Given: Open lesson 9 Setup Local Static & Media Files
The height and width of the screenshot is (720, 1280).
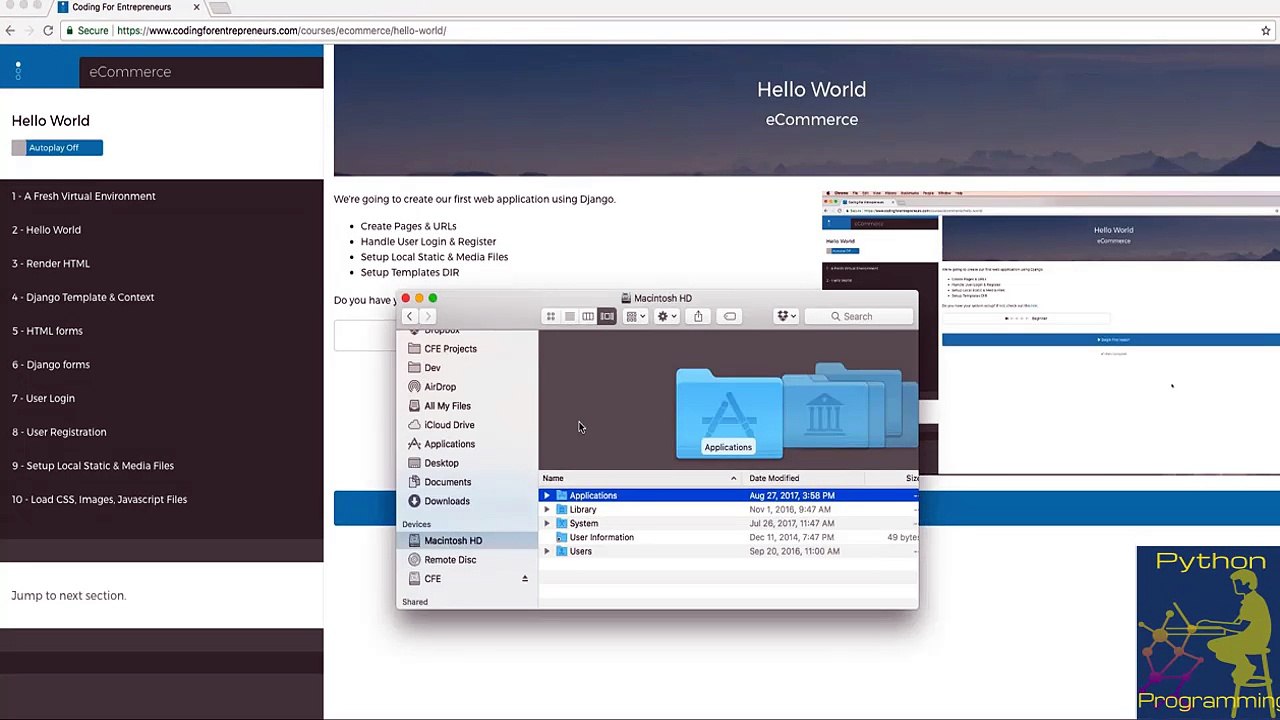Looking at the screenshot, I should [x=93, y=466].
